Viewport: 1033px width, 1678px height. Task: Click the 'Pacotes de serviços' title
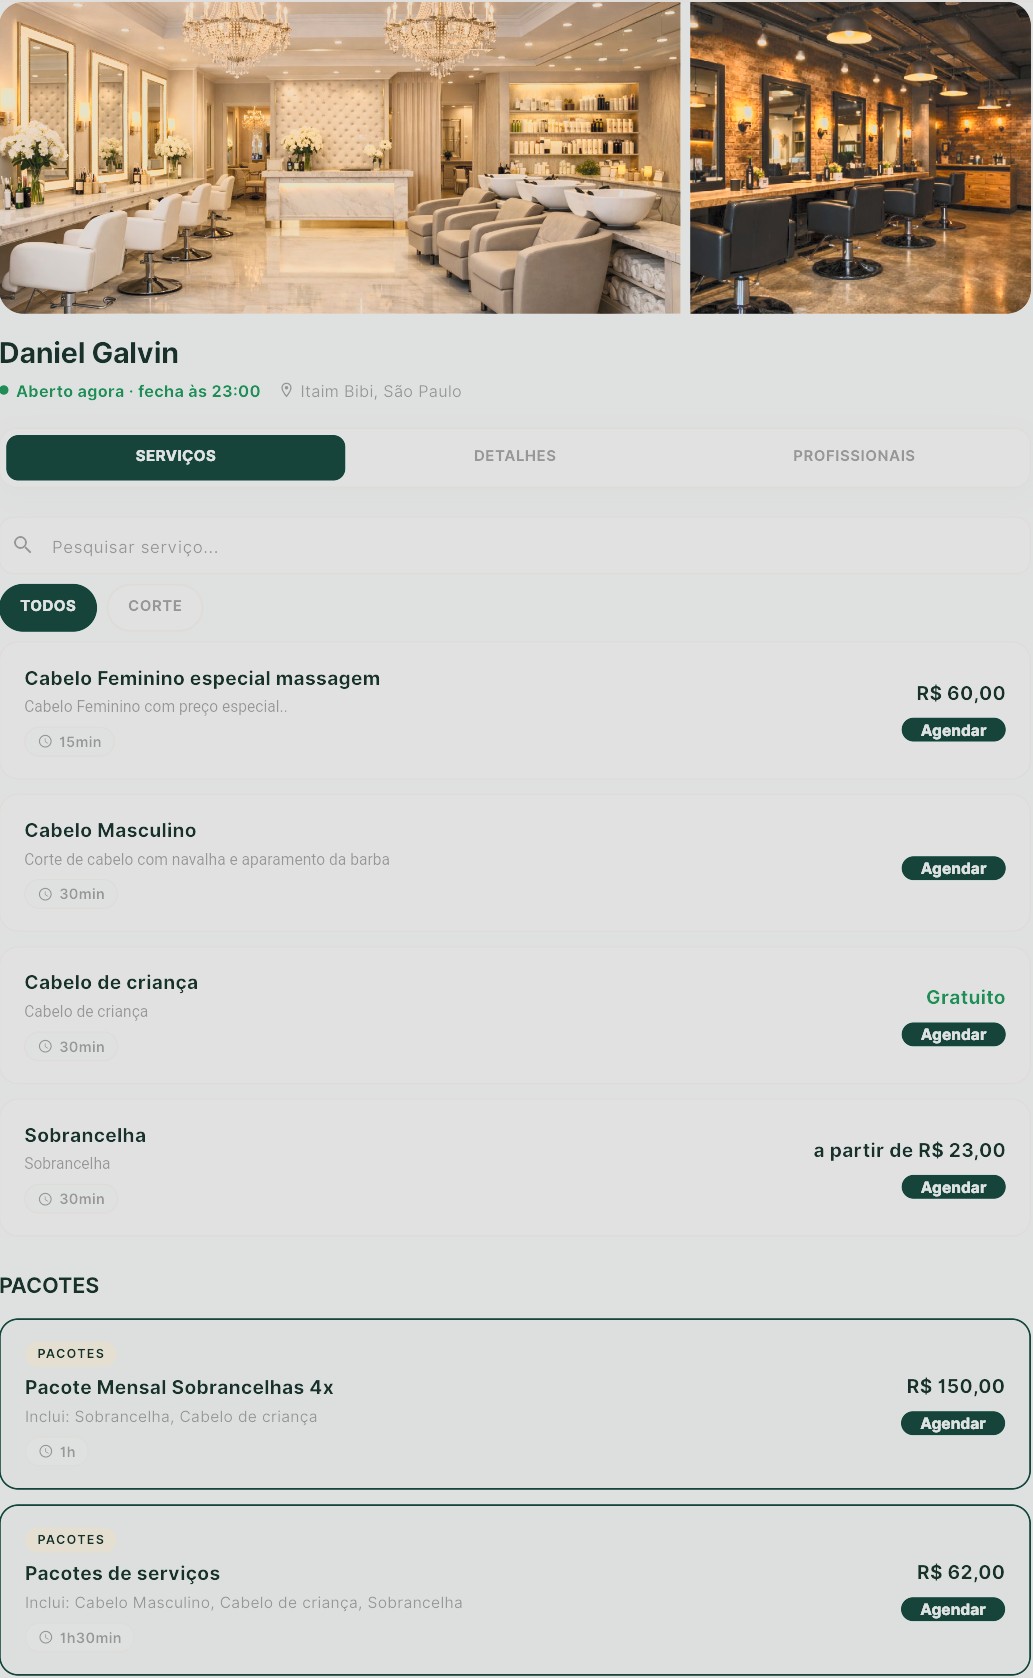point(122,1573)
